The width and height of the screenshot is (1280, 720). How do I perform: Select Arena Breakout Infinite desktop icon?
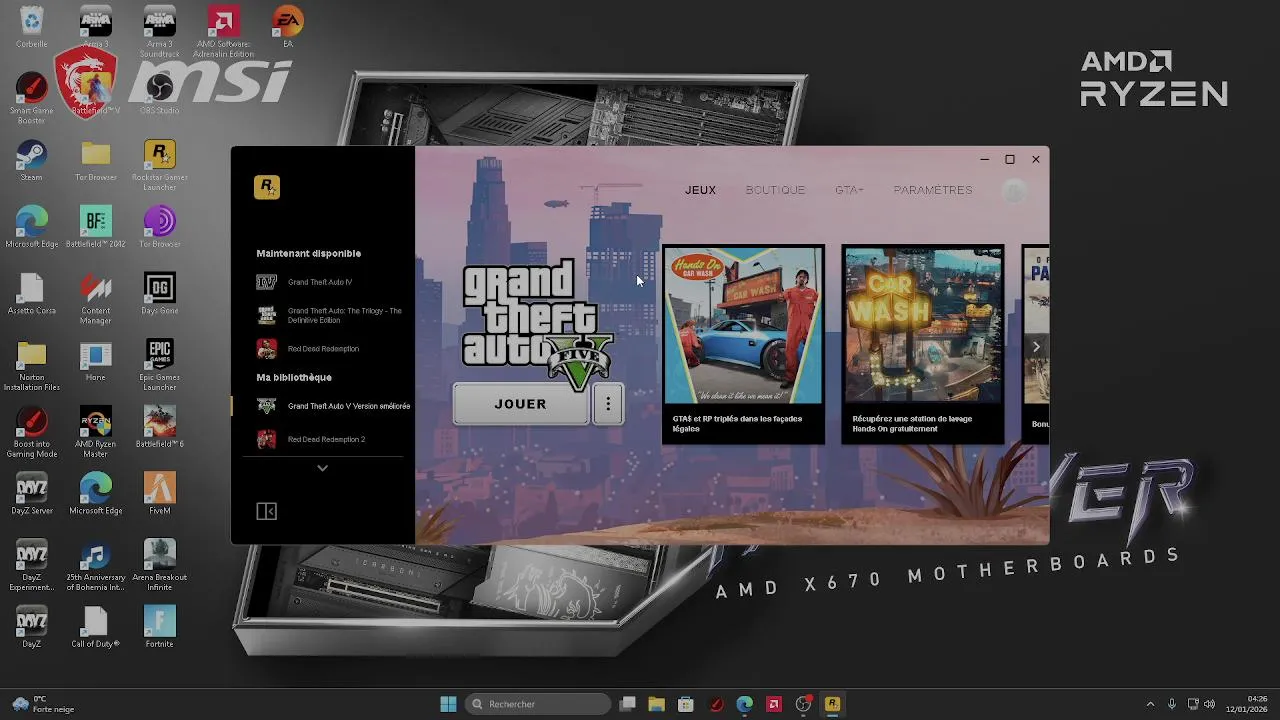click(160, 565)
